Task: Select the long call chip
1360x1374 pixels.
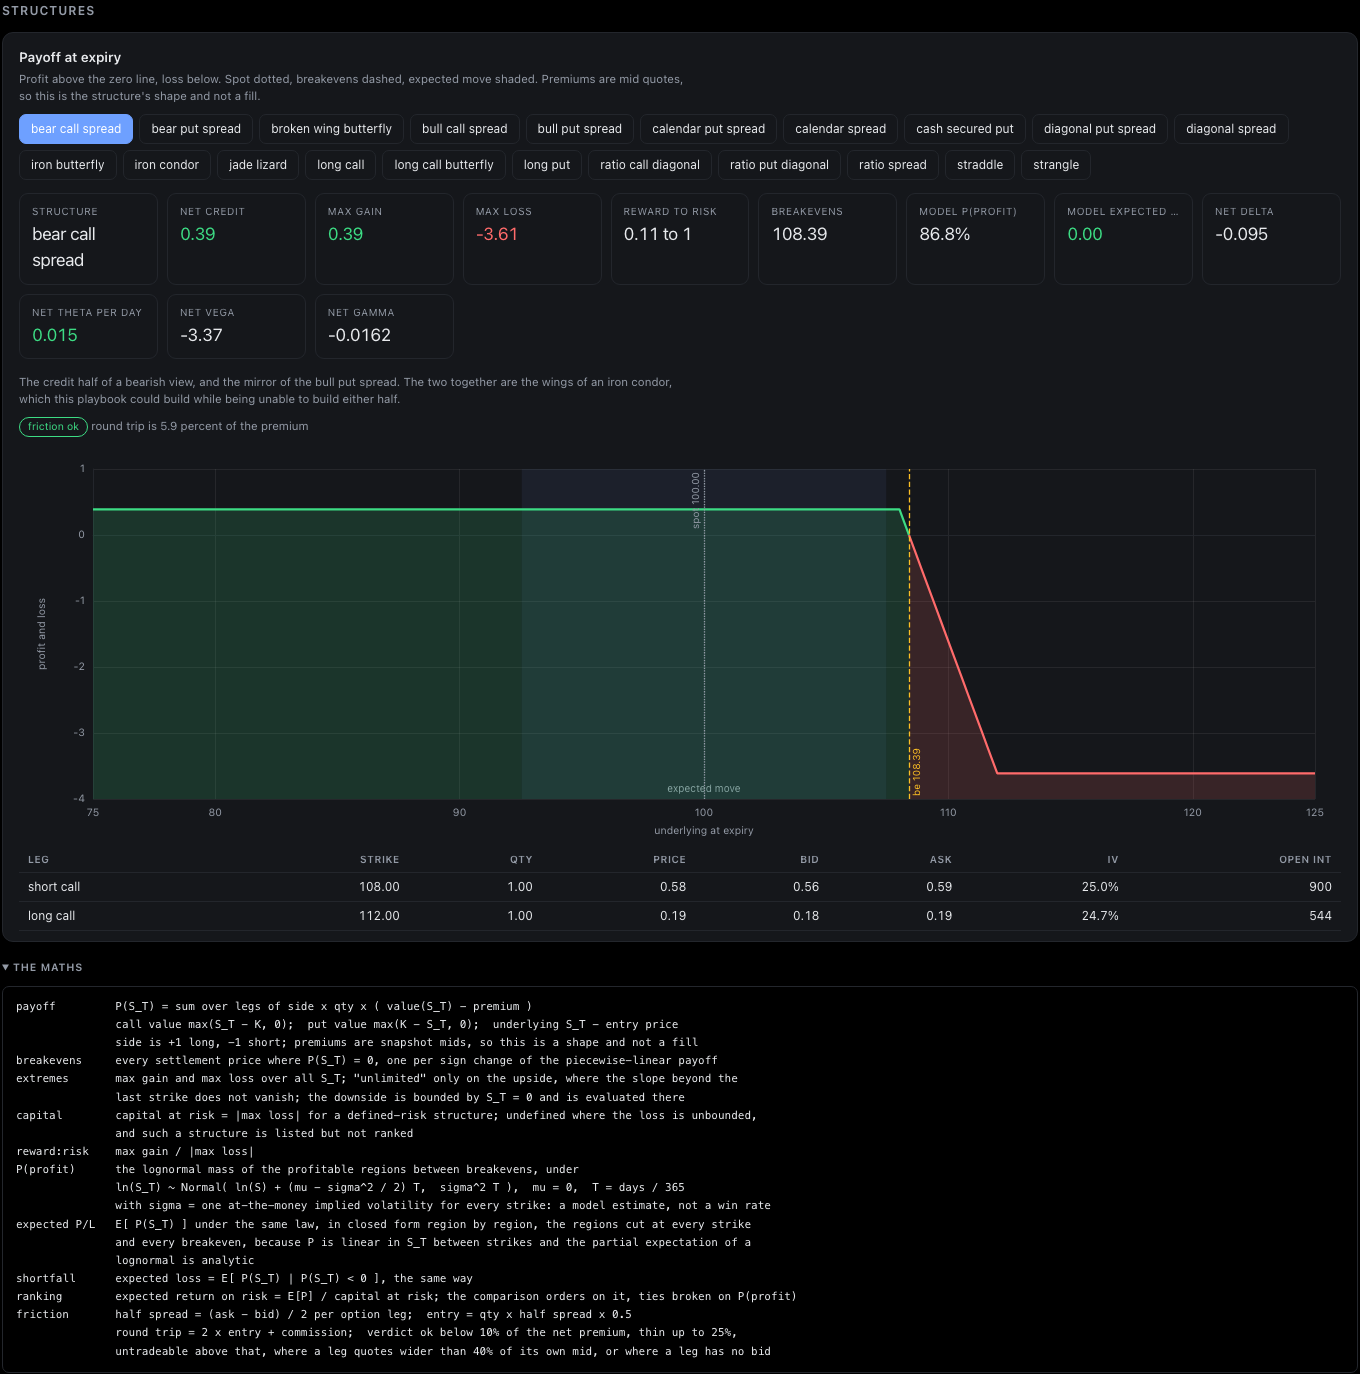Action: click(340, 165)
